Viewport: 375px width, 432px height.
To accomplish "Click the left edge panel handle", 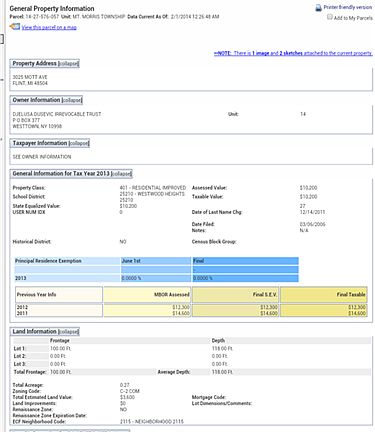I will pyautogui.click(x=2, y=39).
